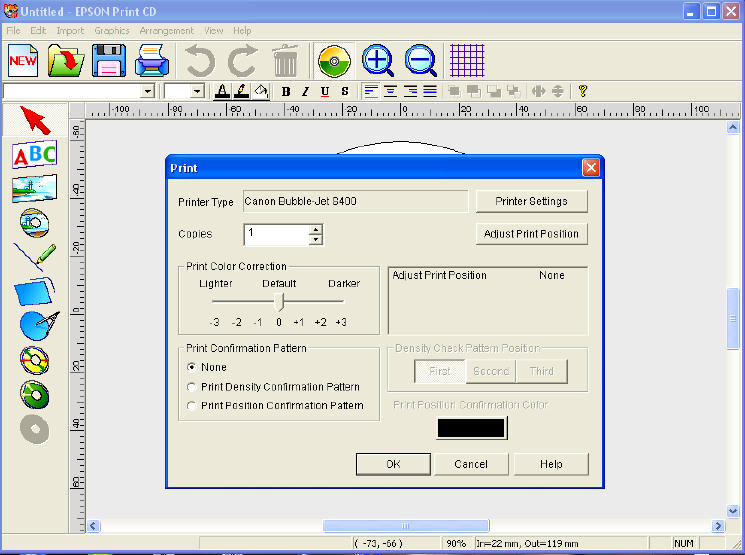Click the vertical scrollbar down arrow
Image resolution: width=745 pixels, height=555 pixels.
tap(733, 511)
